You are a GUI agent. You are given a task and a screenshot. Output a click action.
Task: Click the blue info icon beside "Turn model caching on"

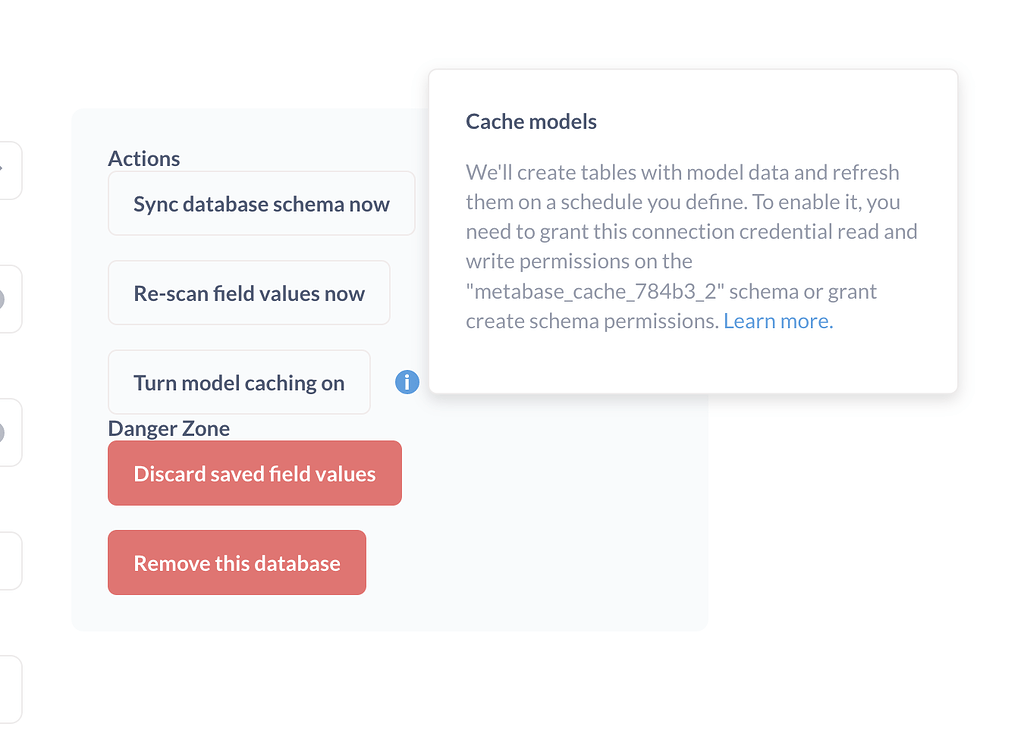coord(406,382)
